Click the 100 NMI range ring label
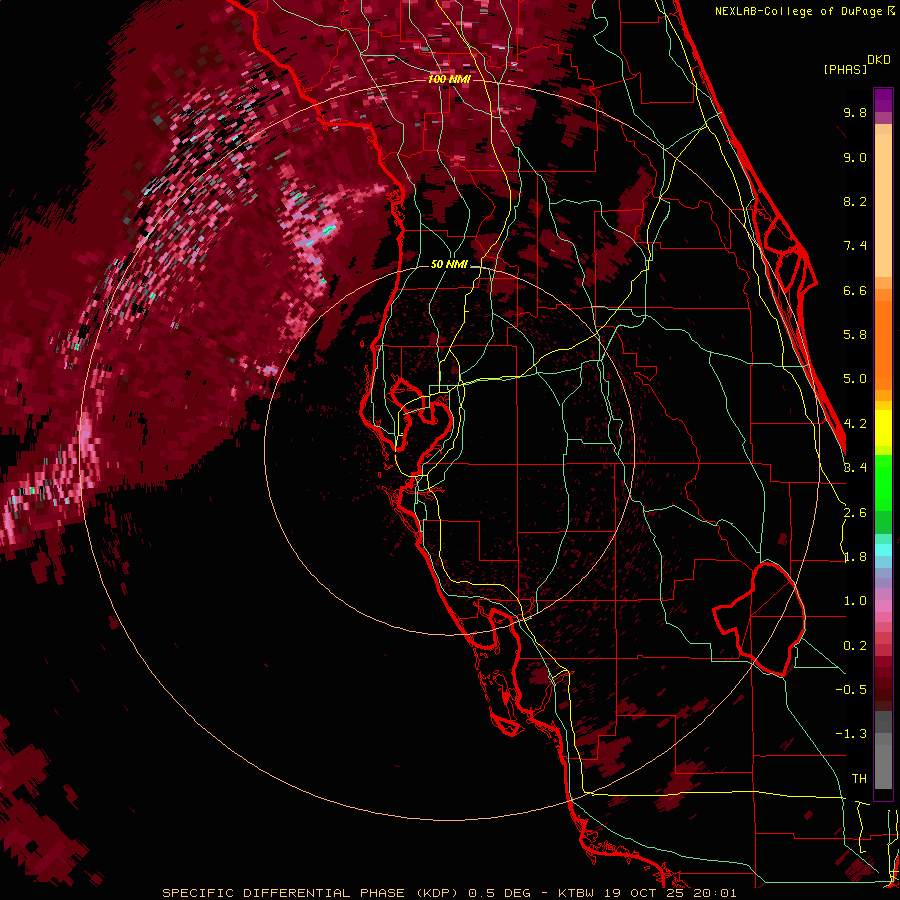 point(449,79)
